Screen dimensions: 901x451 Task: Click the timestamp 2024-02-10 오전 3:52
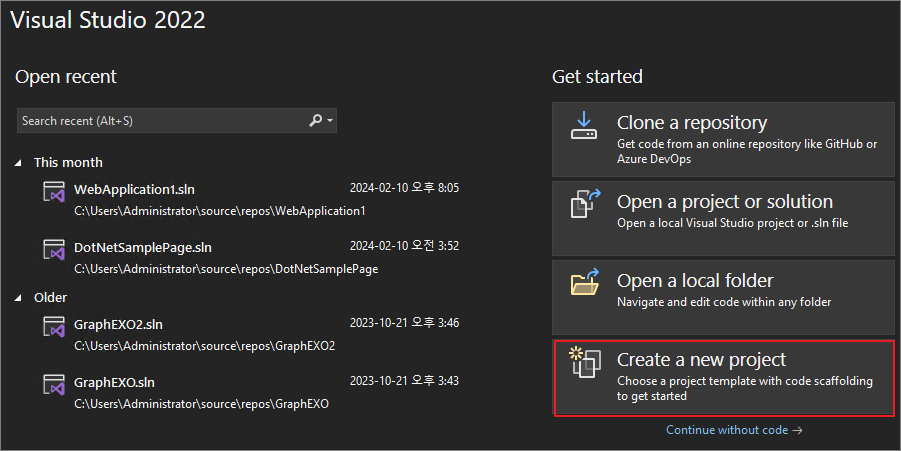tap(405, 246)
